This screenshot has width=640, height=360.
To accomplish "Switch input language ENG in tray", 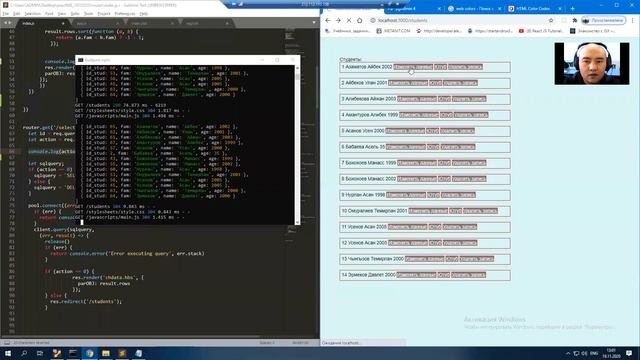I will (x=594, y=353).
